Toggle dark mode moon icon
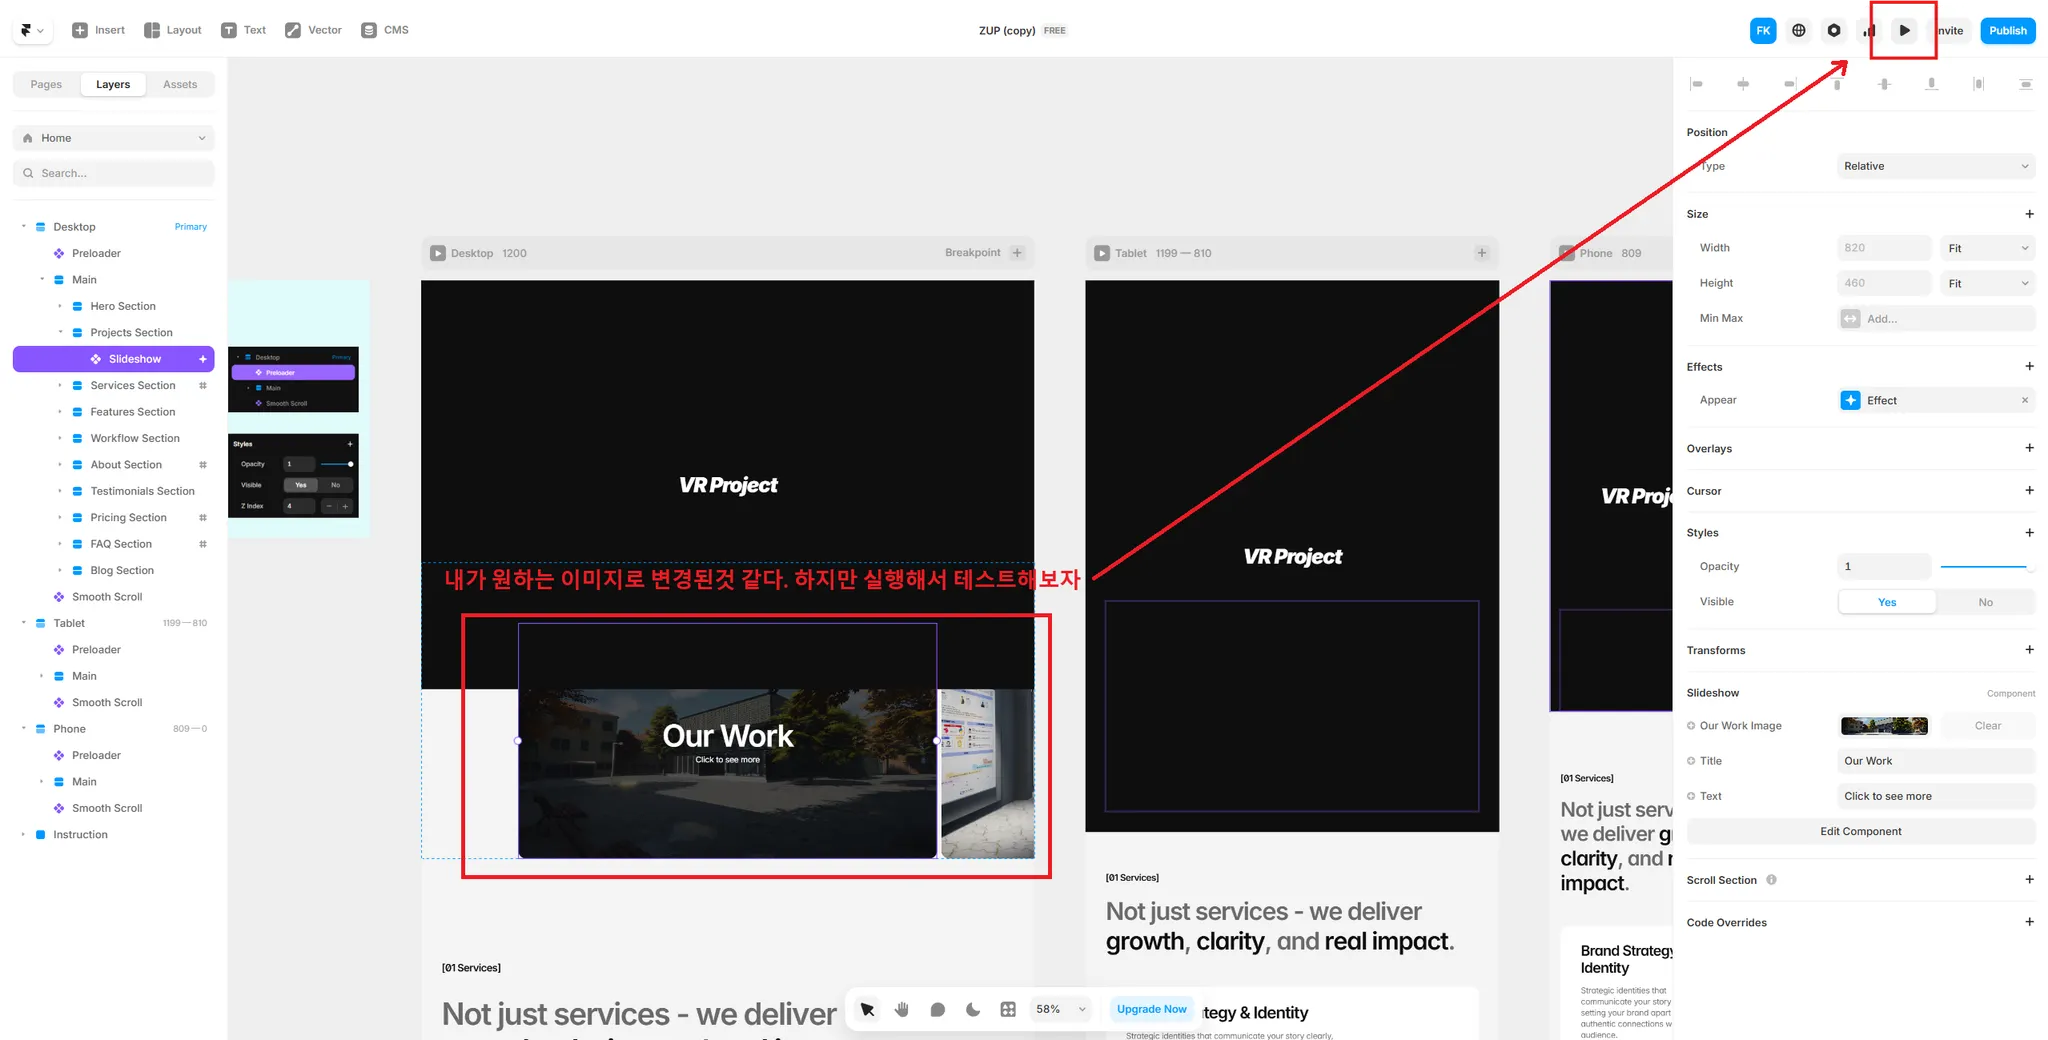The height and width of the screenshot is (1040, 2048). click(973, 1010)
